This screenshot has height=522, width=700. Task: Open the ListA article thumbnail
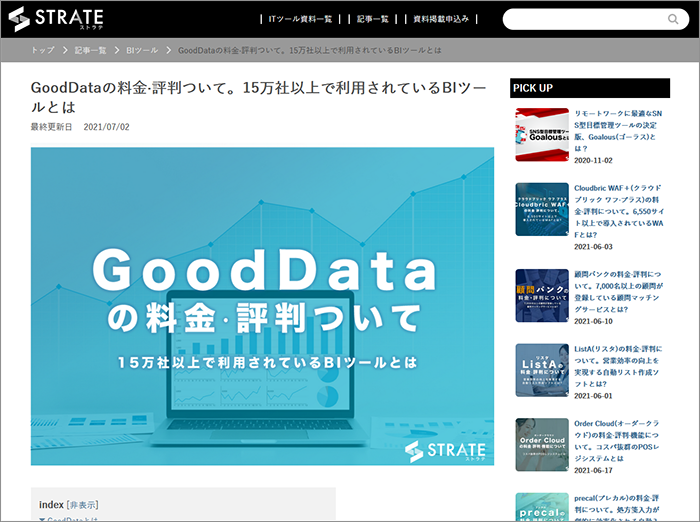click(542, 370)
